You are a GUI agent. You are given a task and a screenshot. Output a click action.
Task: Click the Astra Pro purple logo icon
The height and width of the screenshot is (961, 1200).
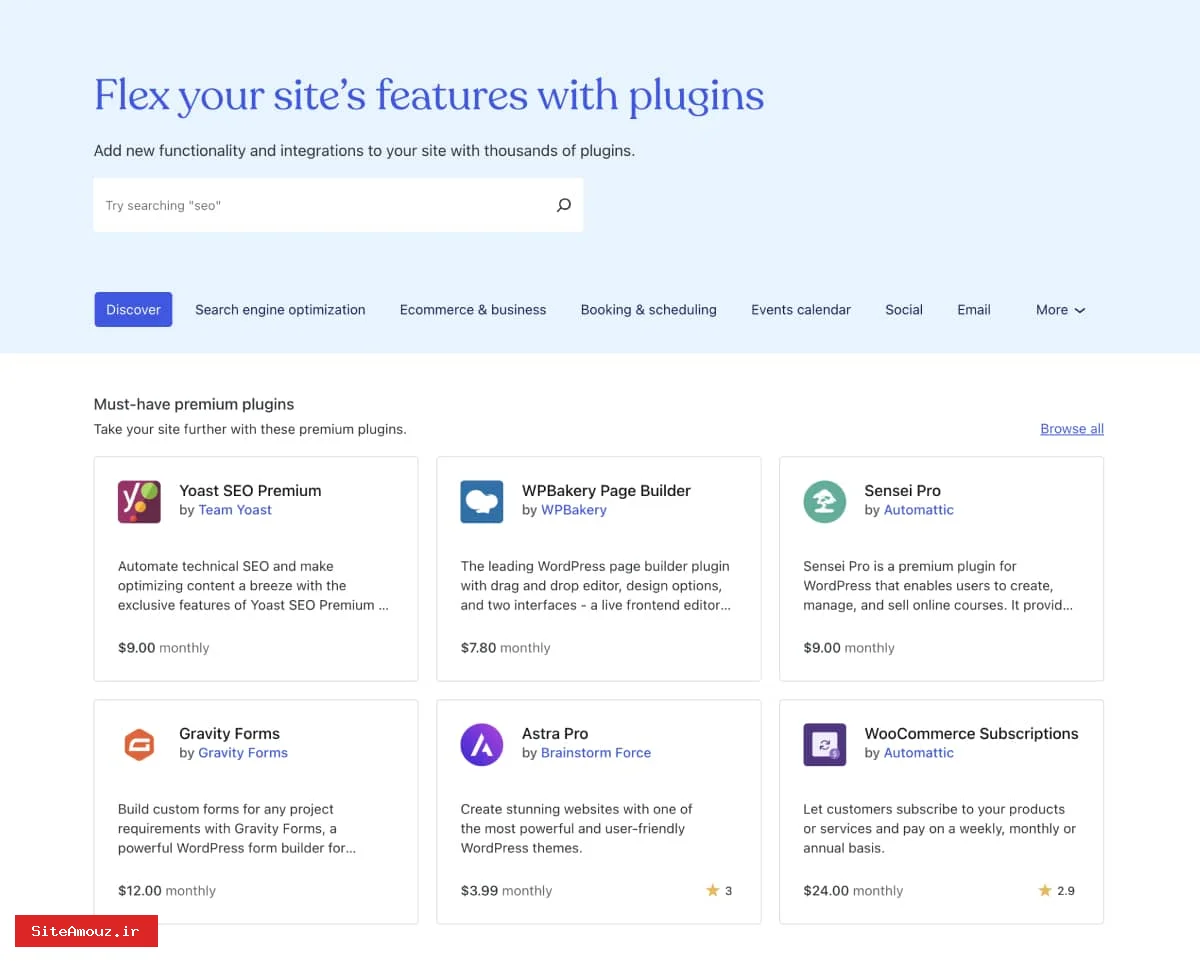click(x=482, y=744)
